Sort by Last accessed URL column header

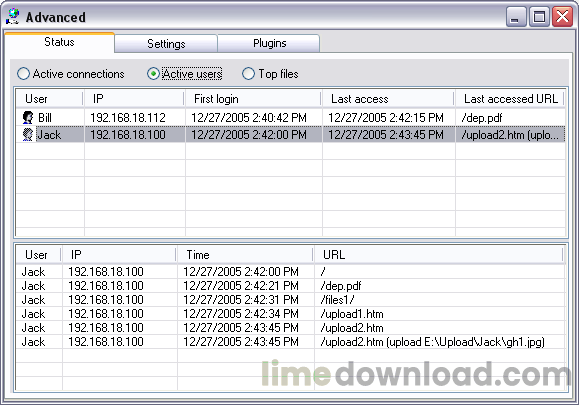[509, 99]
